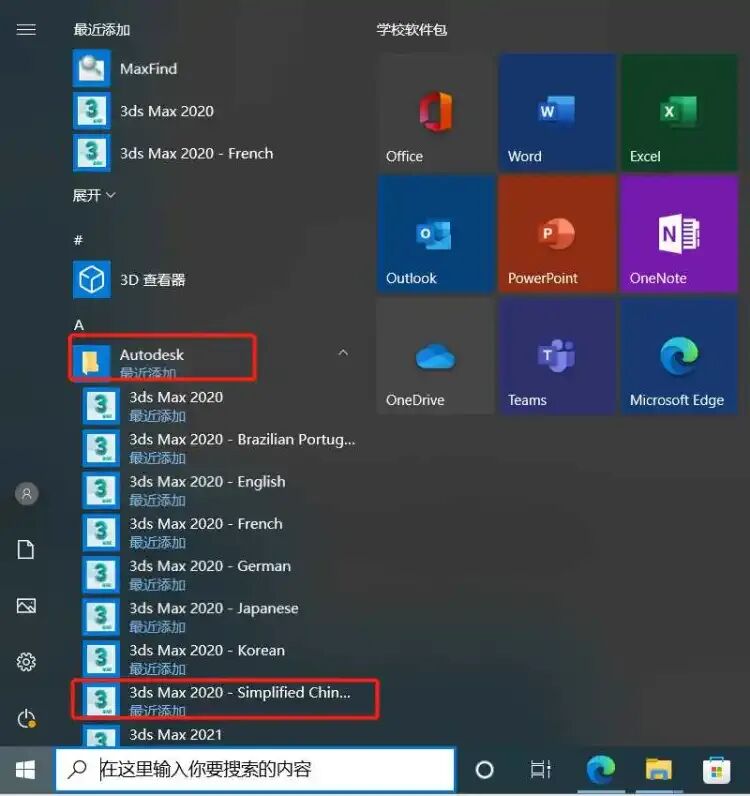The image size is (750, 796).
Task: Click the search magnifier icon in taskbar
Action: 77,769
